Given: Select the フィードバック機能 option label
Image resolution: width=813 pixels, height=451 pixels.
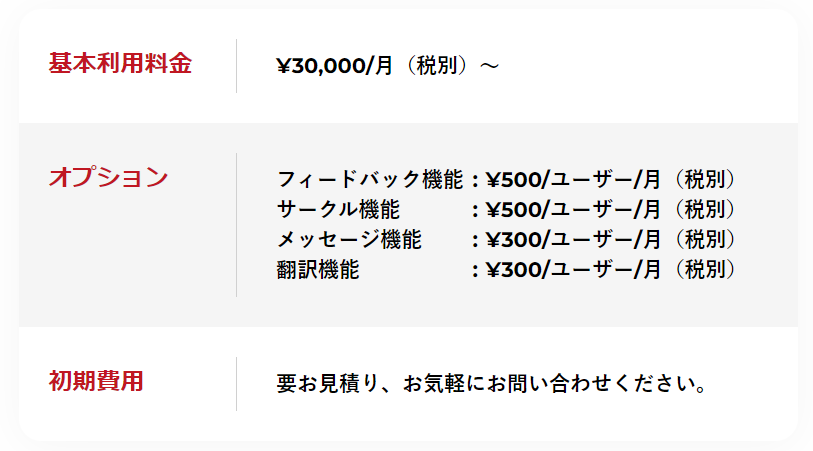Looking at the screenshot, I should coord(369,180).
